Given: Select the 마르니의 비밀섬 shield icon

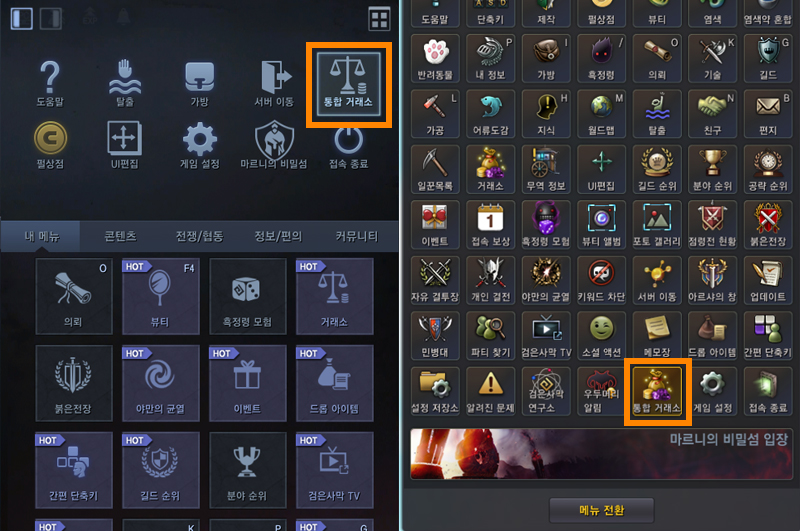Looking at the screenshot, I should click(274, 145).
